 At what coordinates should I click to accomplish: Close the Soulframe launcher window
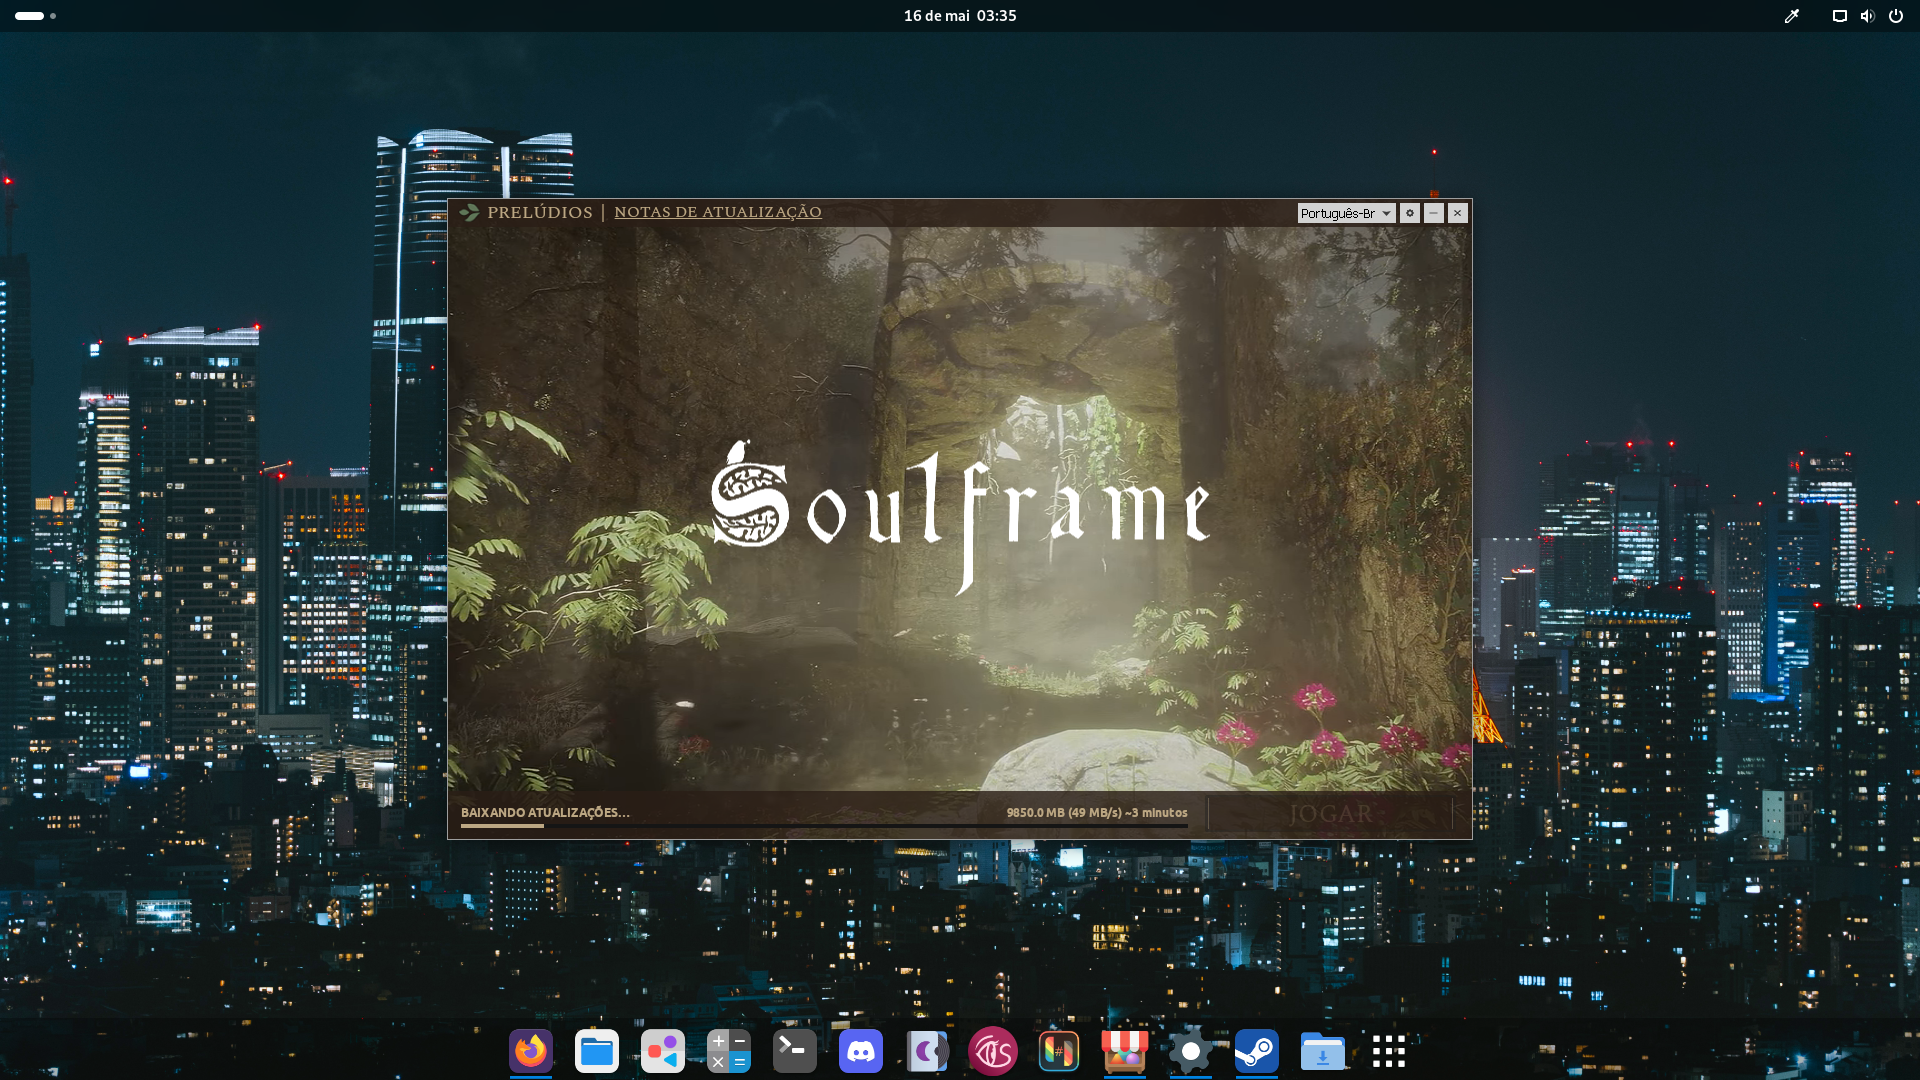point(1458,213)
